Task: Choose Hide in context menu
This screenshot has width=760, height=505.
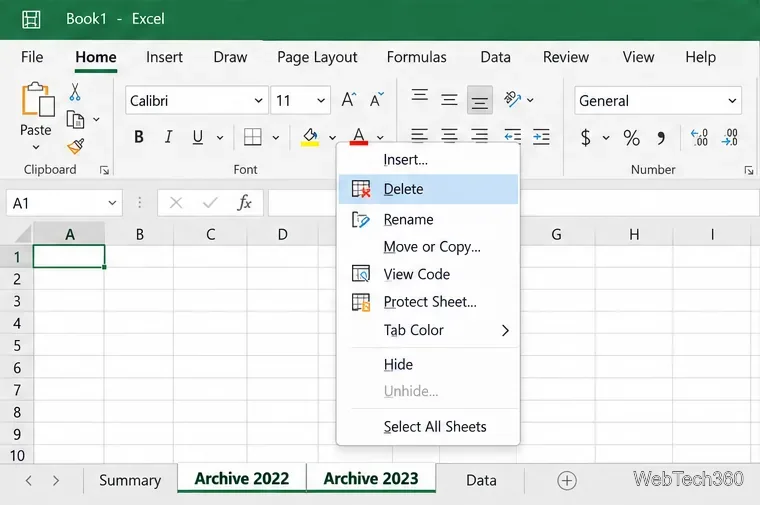Action: tap(428, 364)
